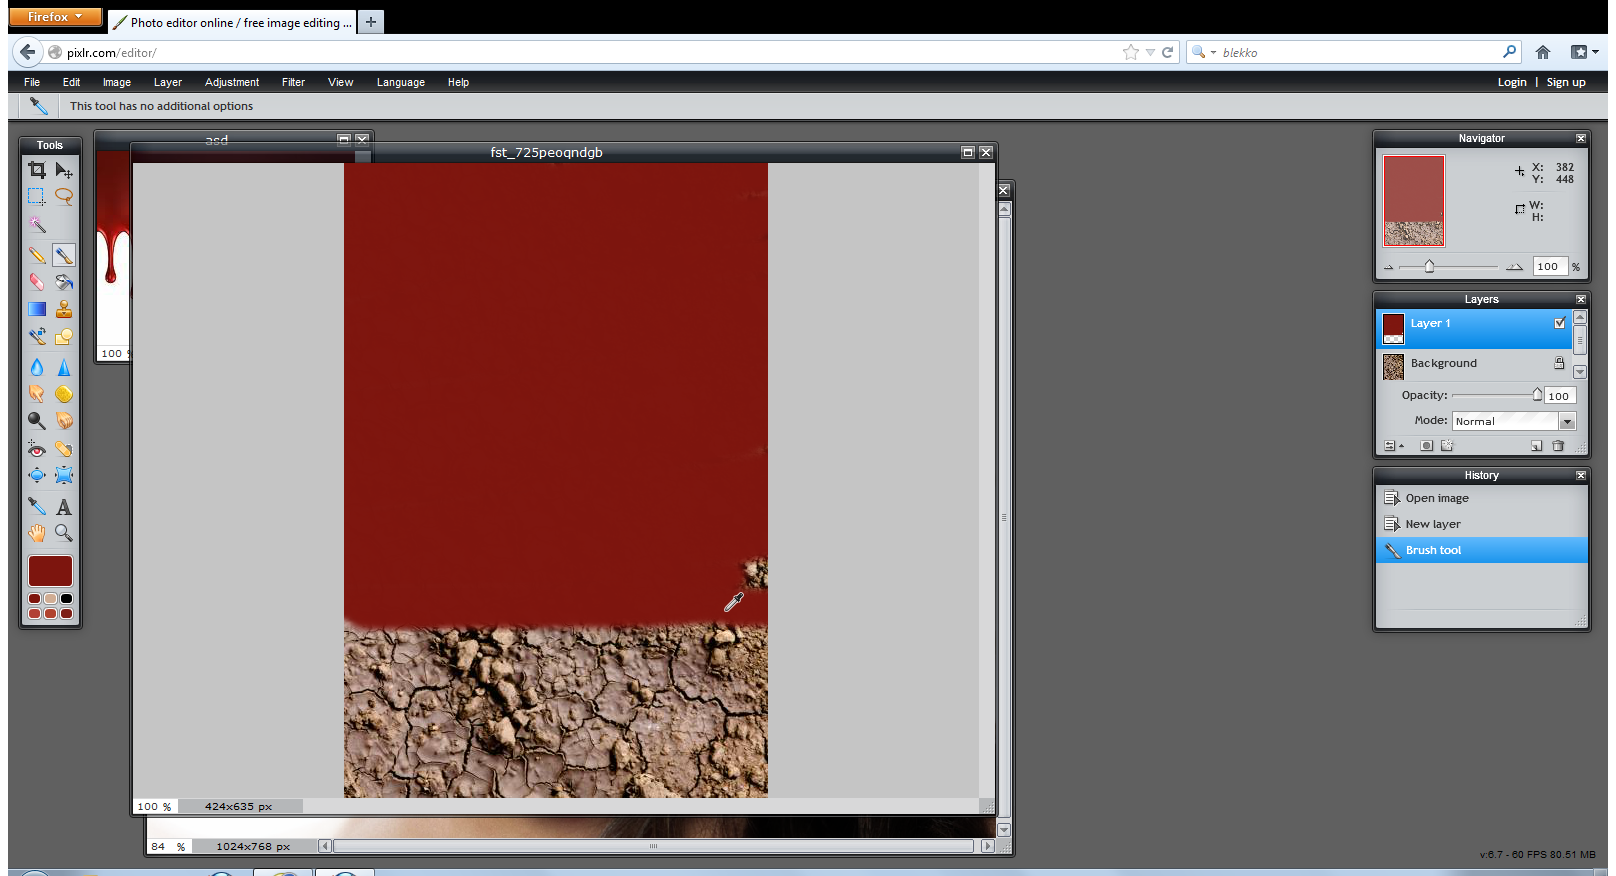The width and height of the screenshot is (1616, 876).
Task: Select the Burn hand tool
Action: (x=64, y=421)
